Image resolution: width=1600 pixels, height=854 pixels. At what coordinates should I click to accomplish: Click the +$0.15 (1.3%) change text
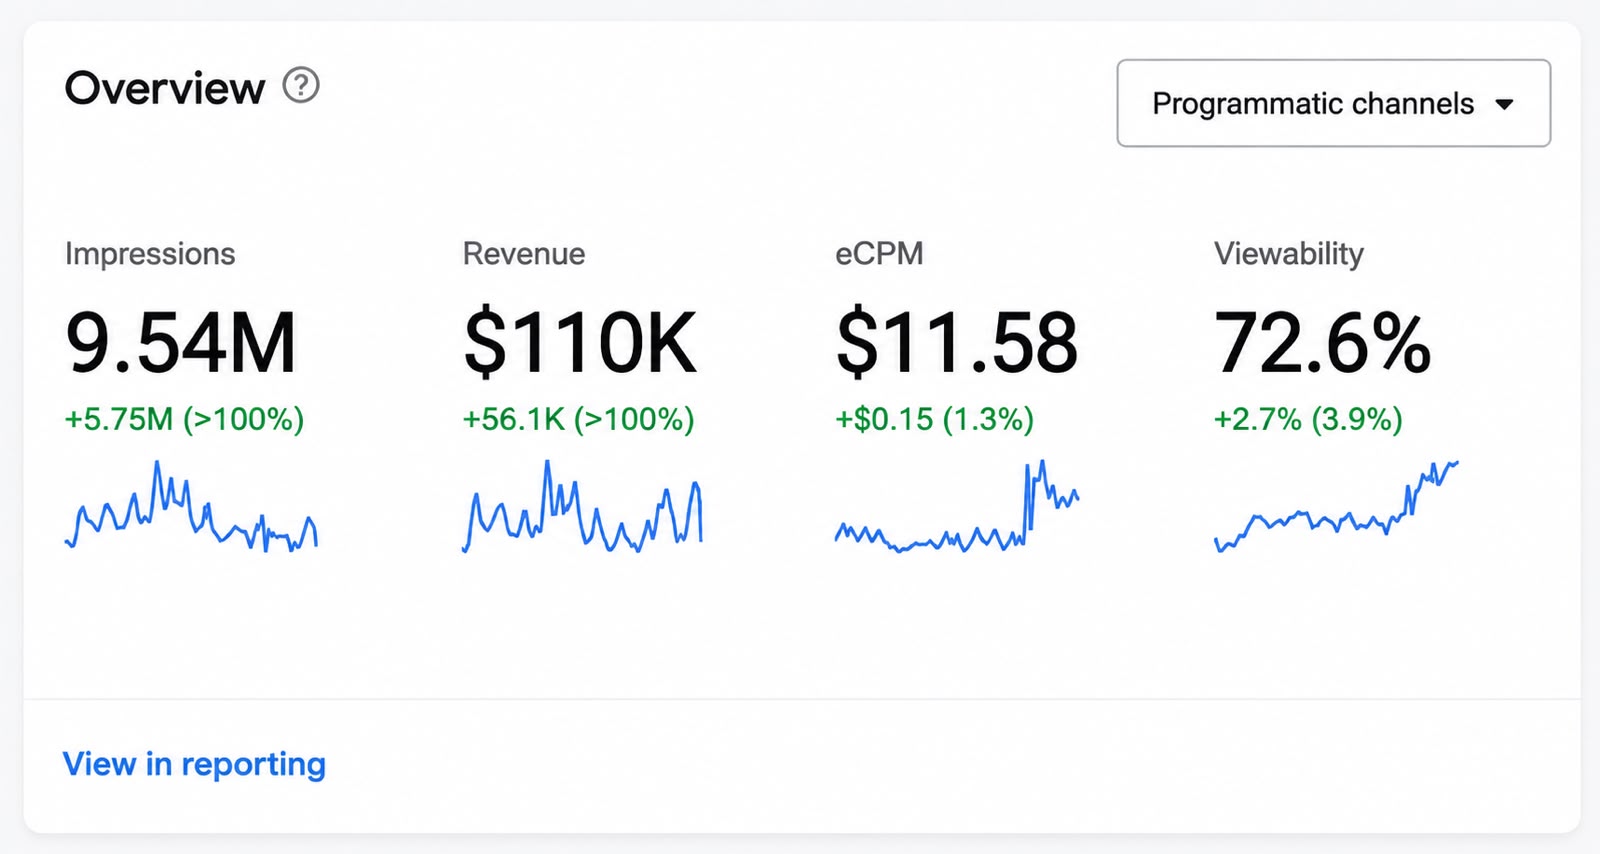935,419
